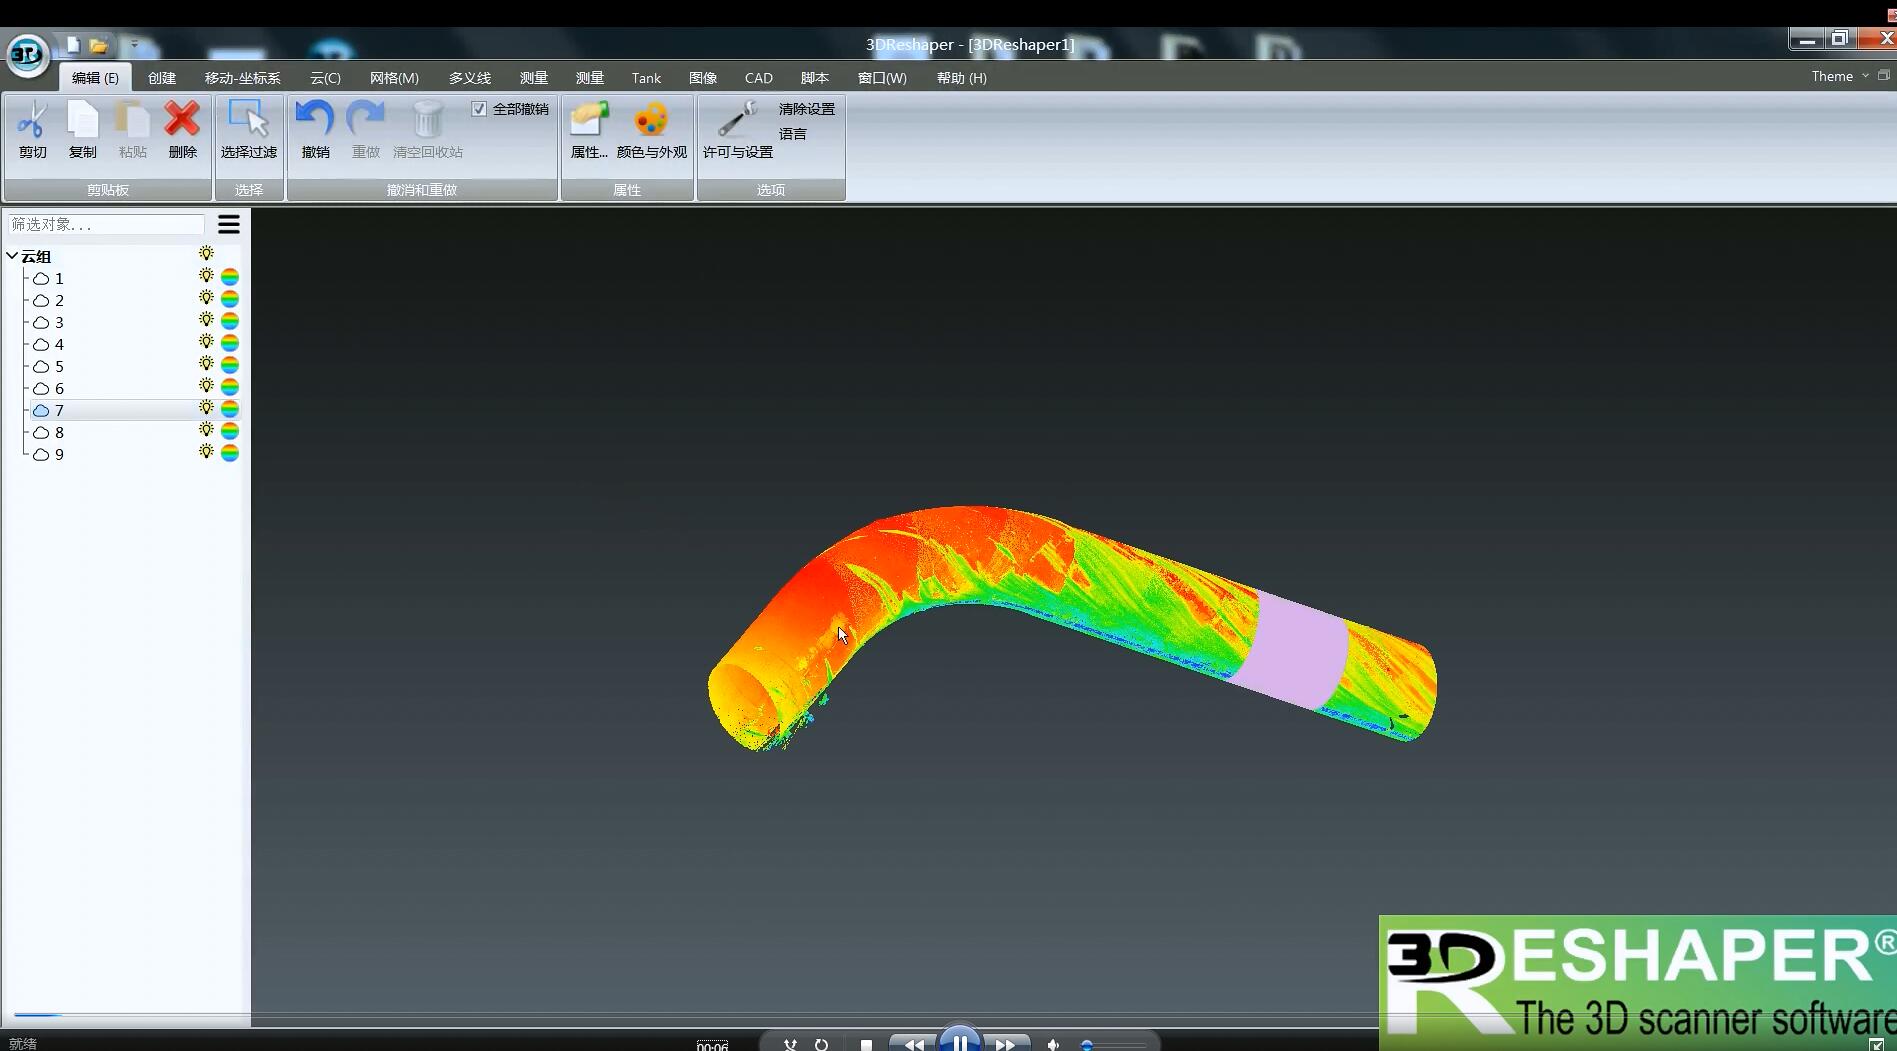
Task: Toggle visibility bulb for cloud 7
Action: [206, 408]
